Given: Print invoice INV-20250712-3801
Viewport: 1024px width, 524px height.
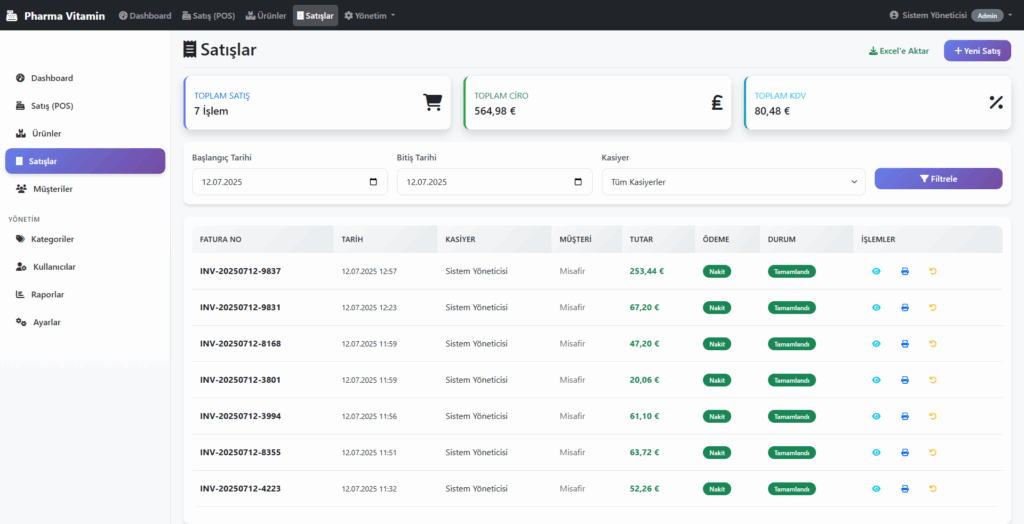Looking at the screenshot, I should coord(904,380).
